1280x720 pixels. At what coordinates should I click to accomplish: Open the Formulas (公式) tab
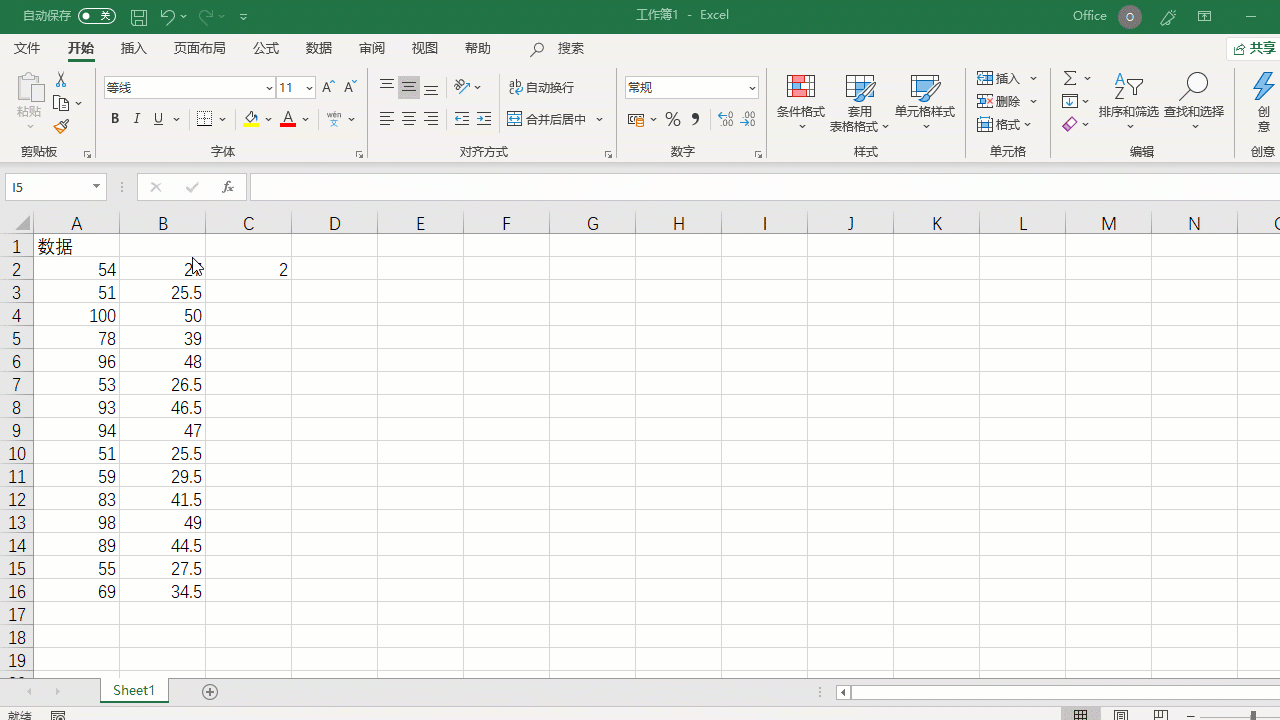click(265, 48)
